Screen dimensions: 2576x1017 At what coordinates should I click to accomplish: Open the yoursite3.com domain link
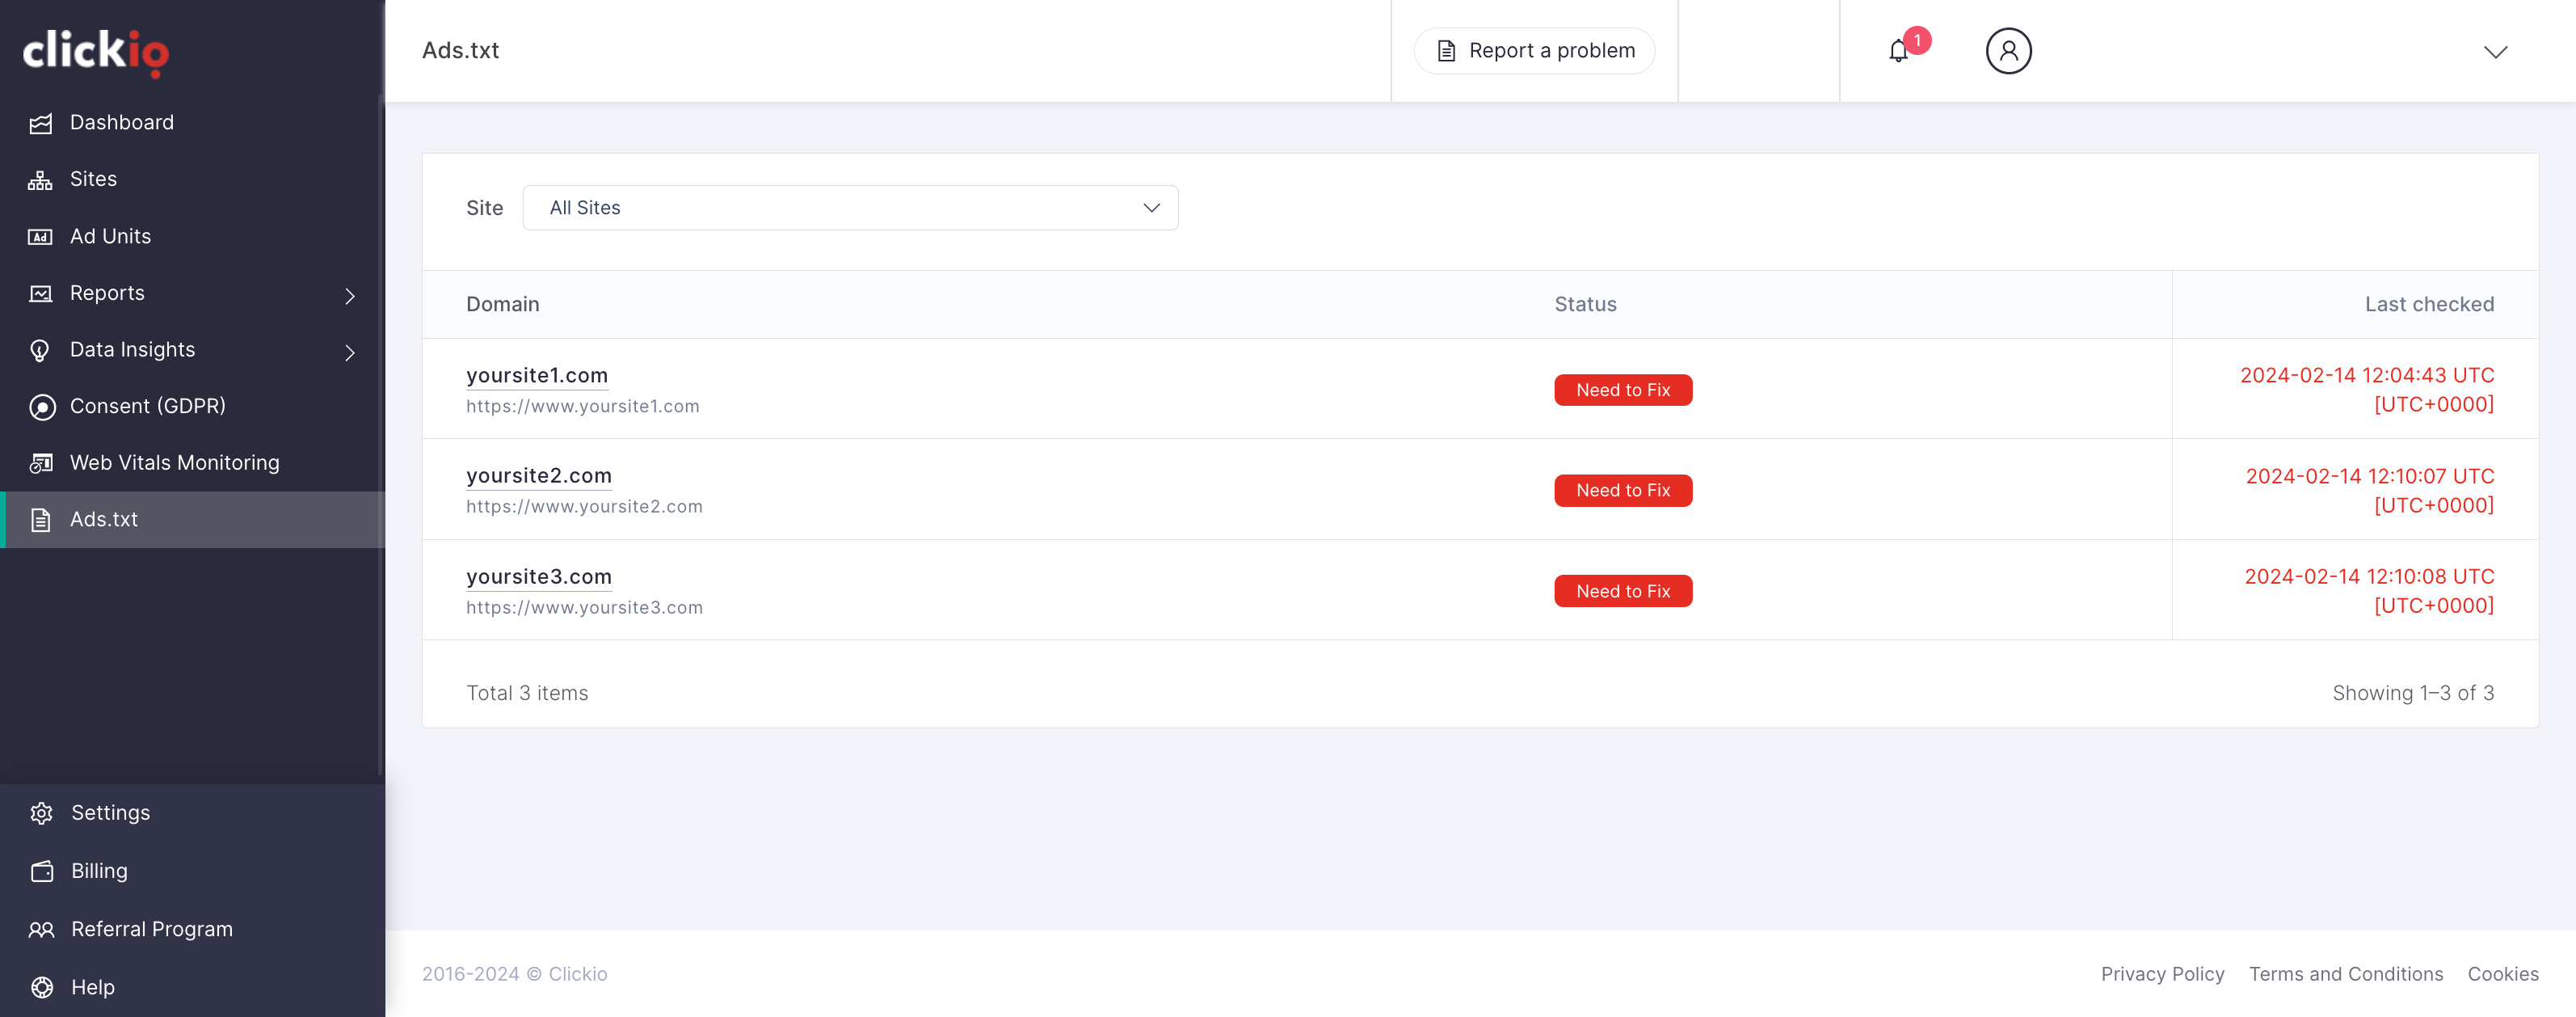pos(539,577)
